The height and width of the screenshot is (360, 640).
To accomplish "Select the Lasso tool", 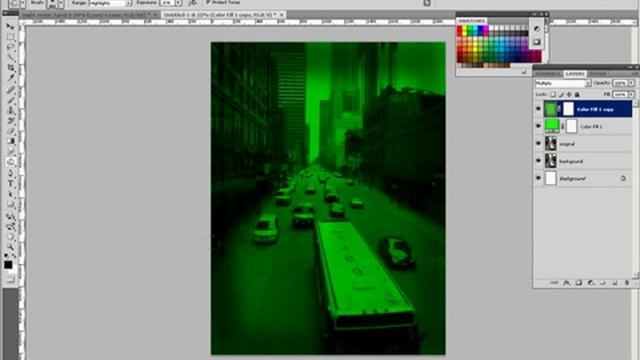I will point(11,47).
